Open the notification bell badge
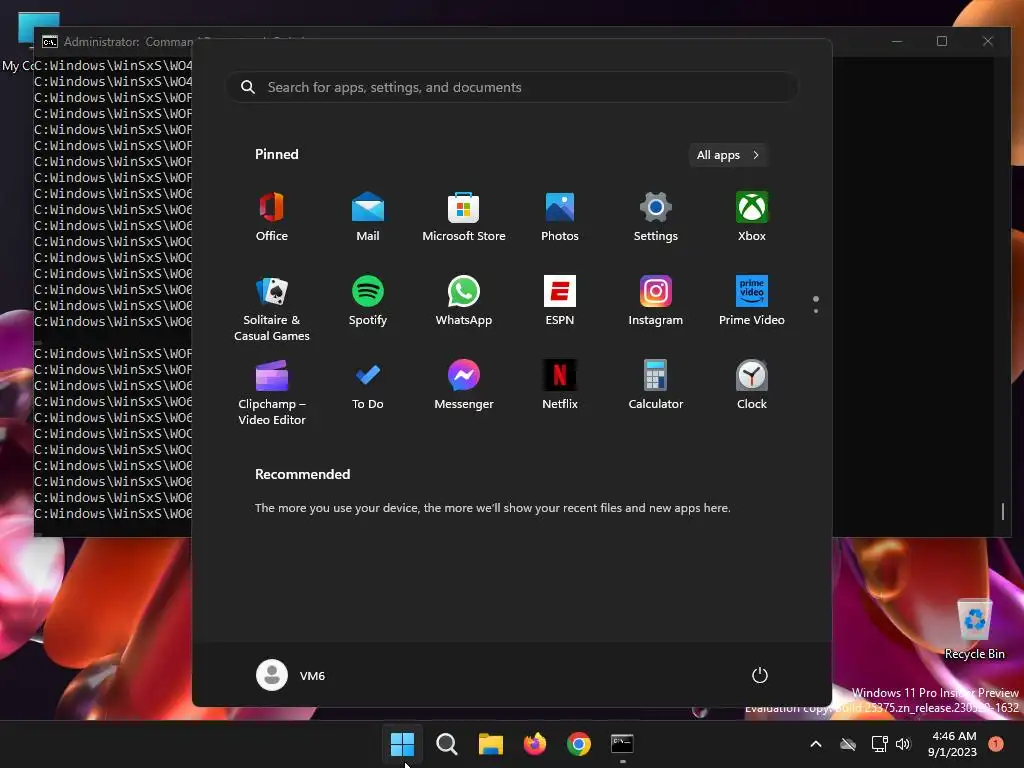This screenshot has width=1024, height=768. (x=996, y=744)
